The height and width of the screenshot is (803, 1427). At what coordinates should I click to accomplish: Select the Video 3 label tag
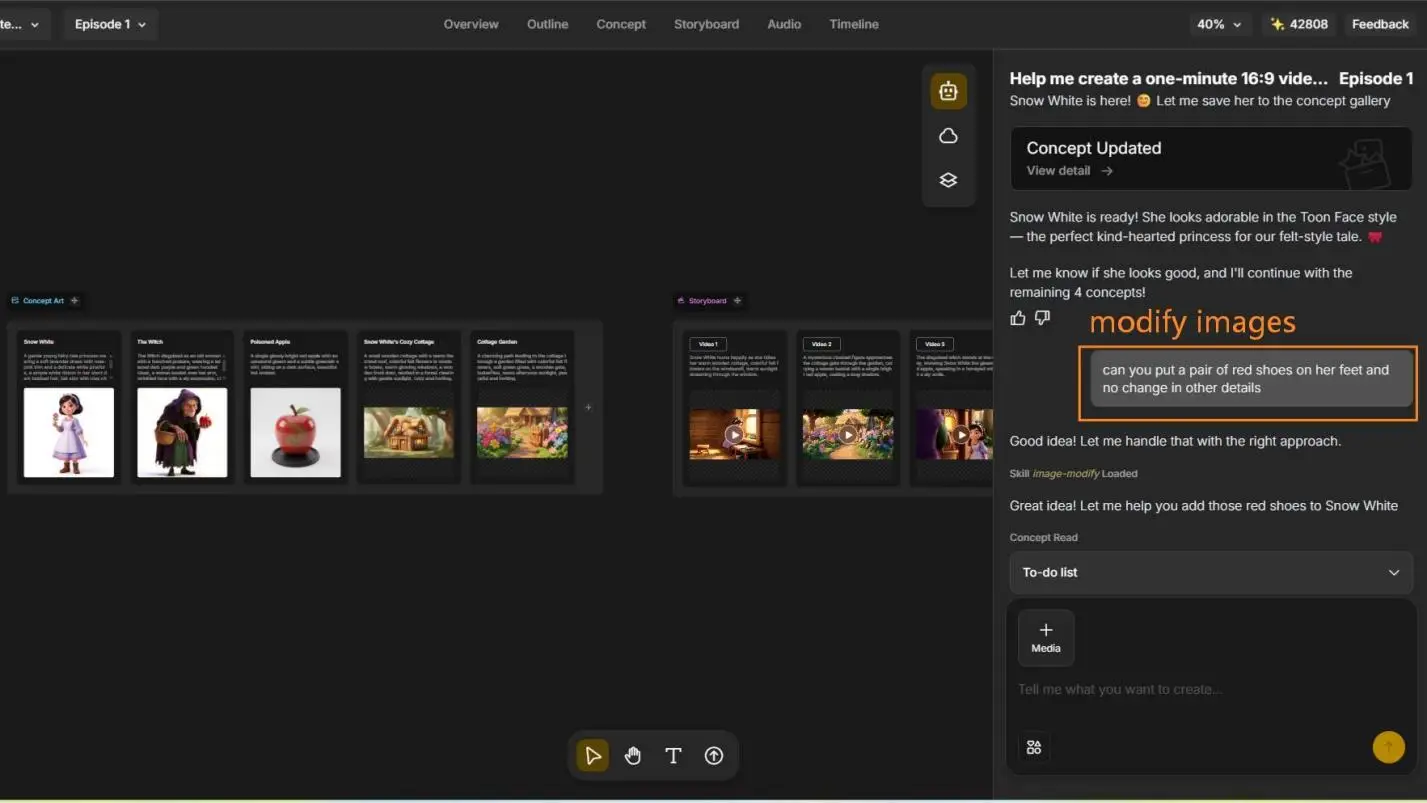pos(935,344)
